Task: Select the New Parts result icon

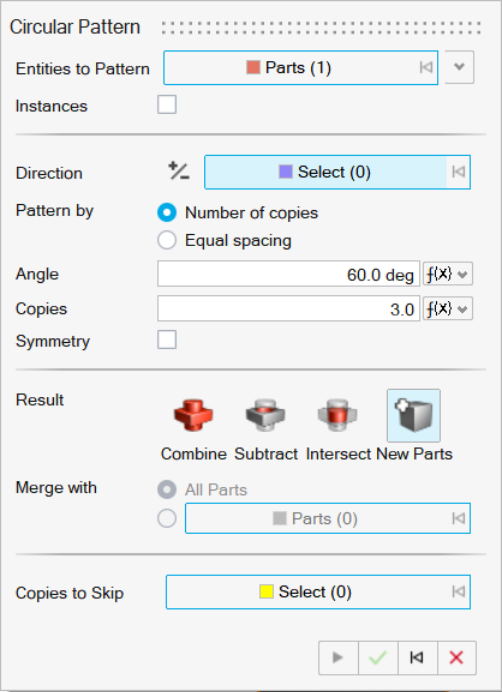Action: [x=414, y=415]
